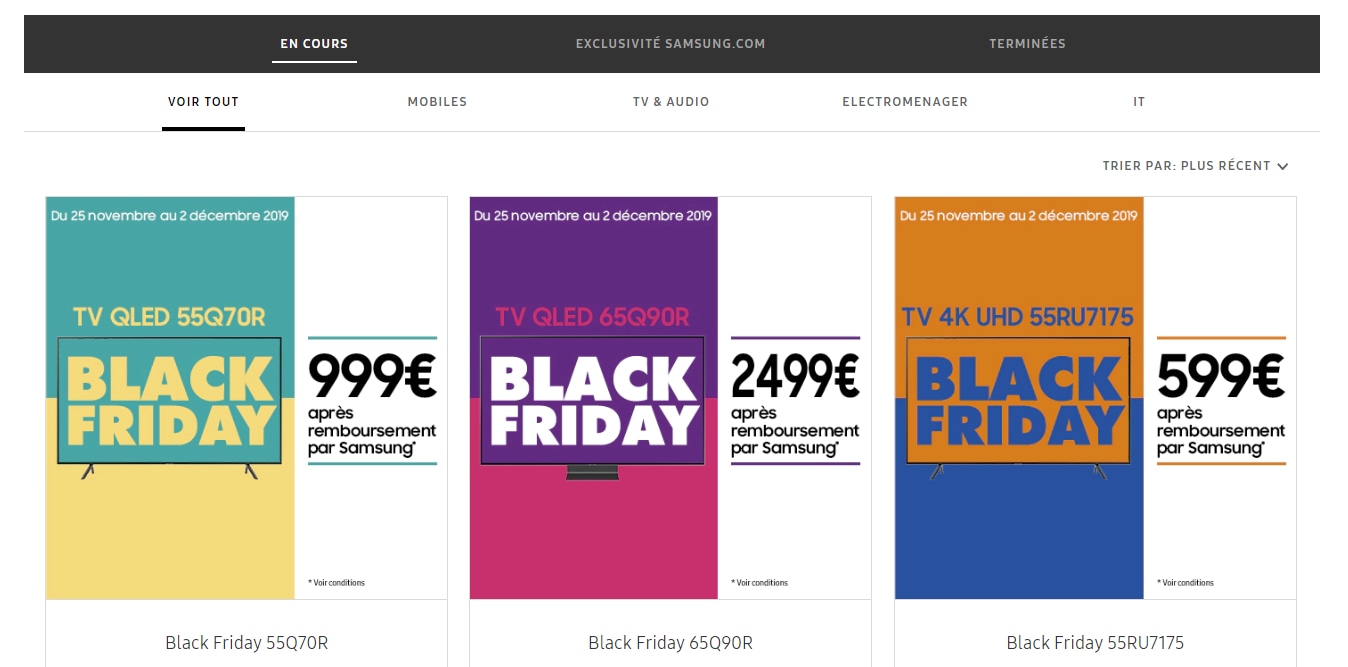Switch to the EN COURS tab
The height and width of the screenshot is (667, 1348).
pos(314,44)
